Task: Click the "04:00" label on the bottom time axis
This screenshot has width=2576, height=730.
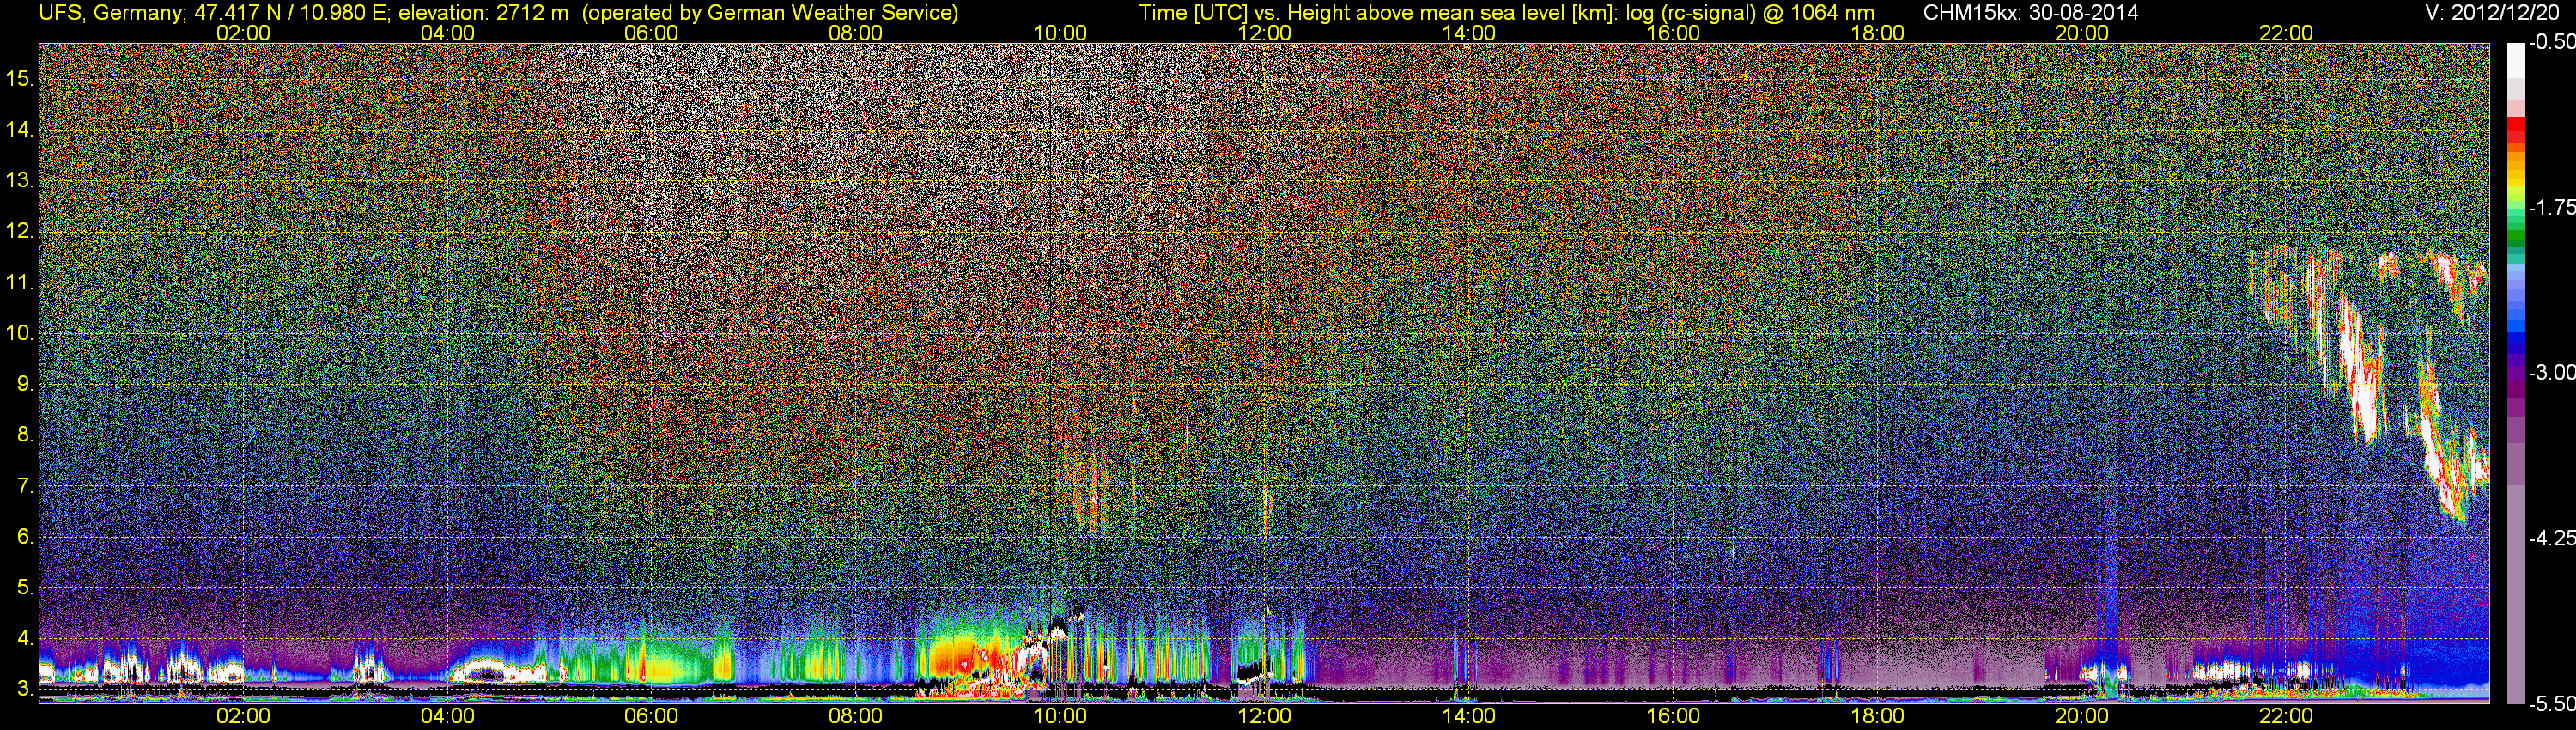Action: [447, 716]
